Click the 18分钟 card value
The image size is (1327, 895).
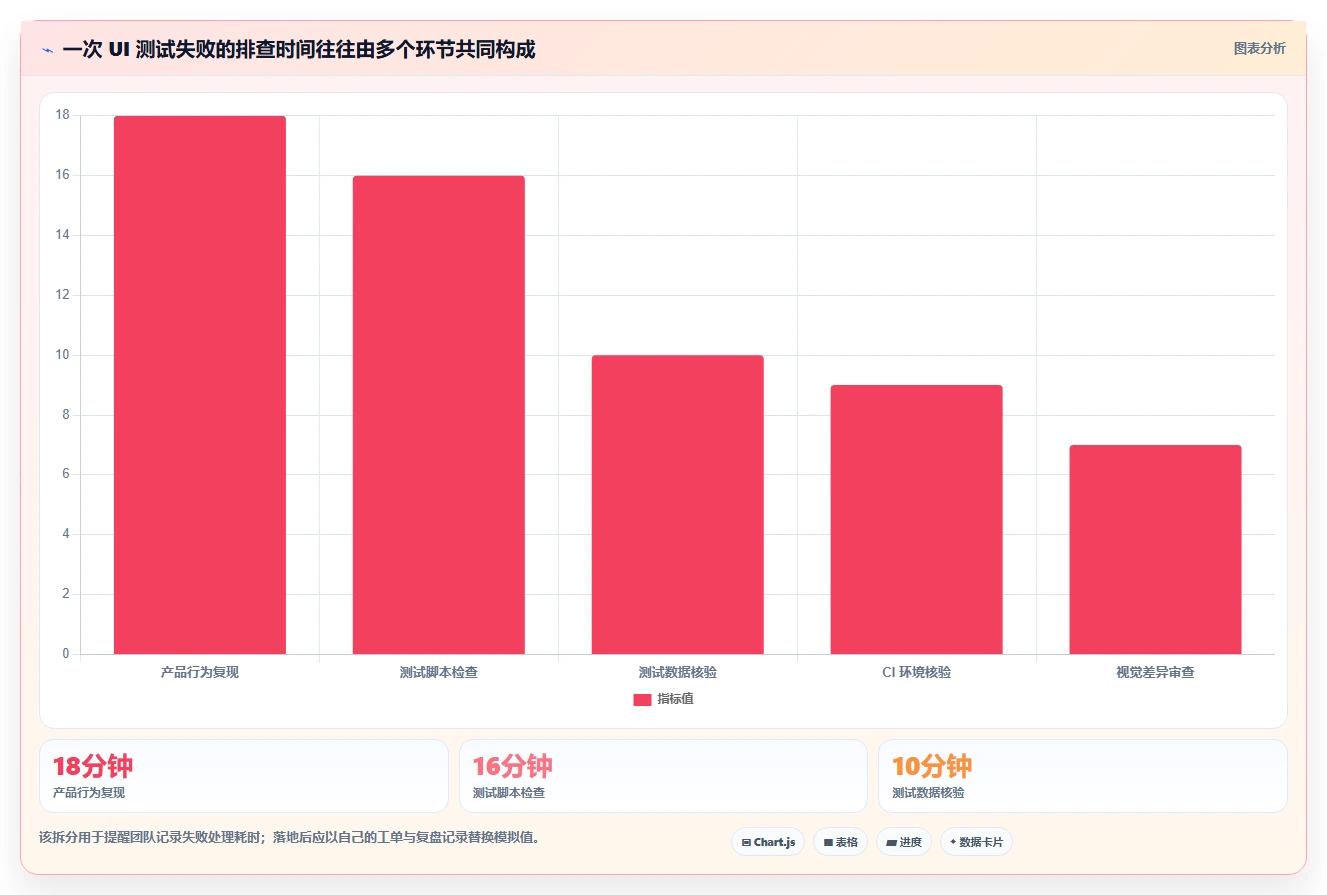pos(93,767)
